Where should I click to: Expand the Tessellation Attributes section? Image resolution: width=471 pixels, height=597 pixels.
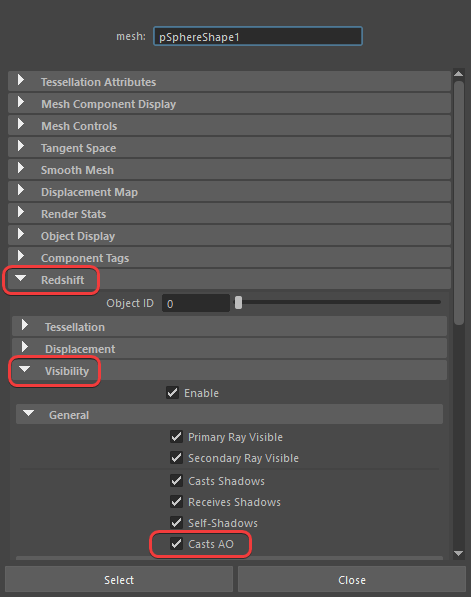21,80
